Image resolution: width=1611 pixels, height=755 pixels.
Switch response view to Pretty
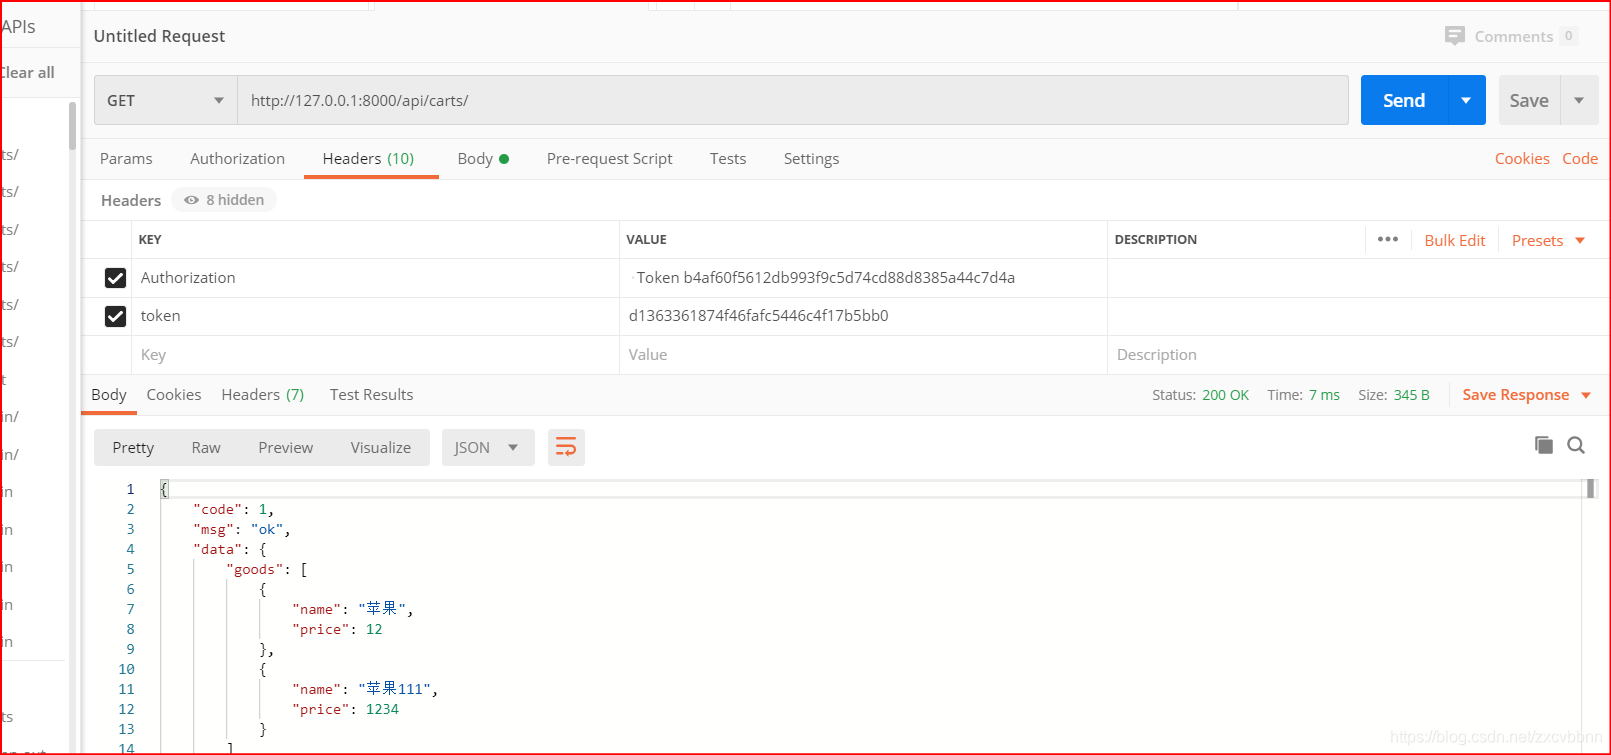click(x=133, y=447)
